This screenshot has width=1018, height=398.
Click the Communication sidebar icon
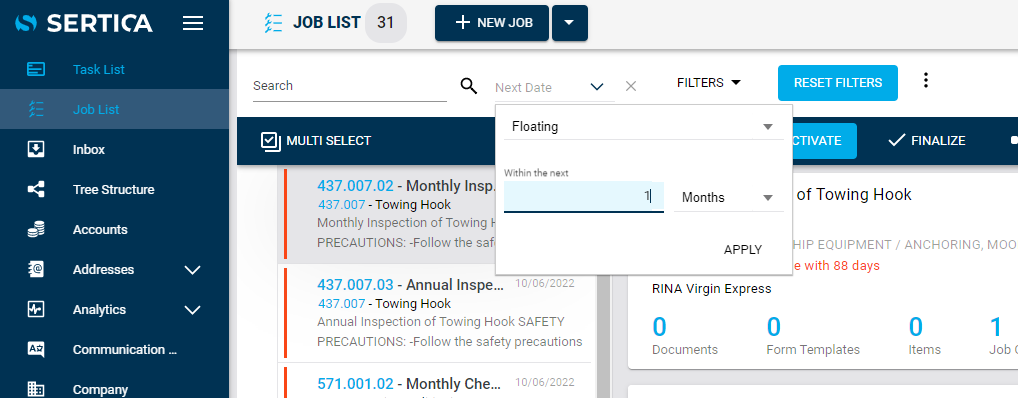point(36,349)
